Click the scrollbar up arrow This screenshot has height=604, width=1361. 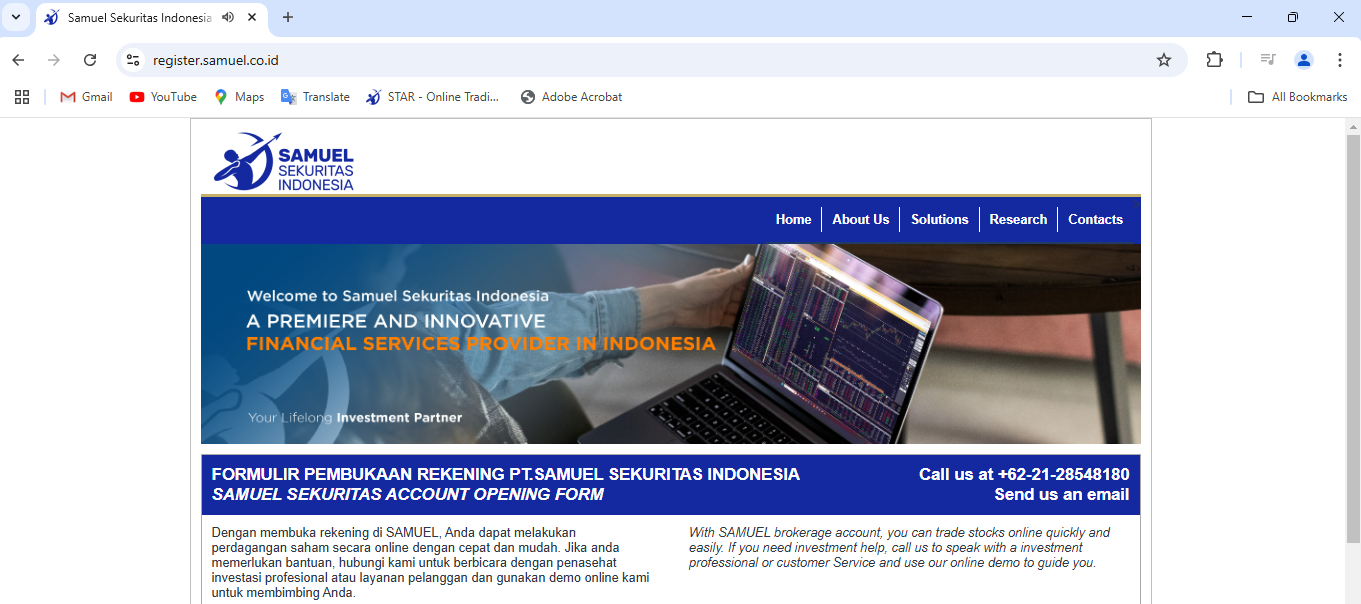[x=1353, y=125]
